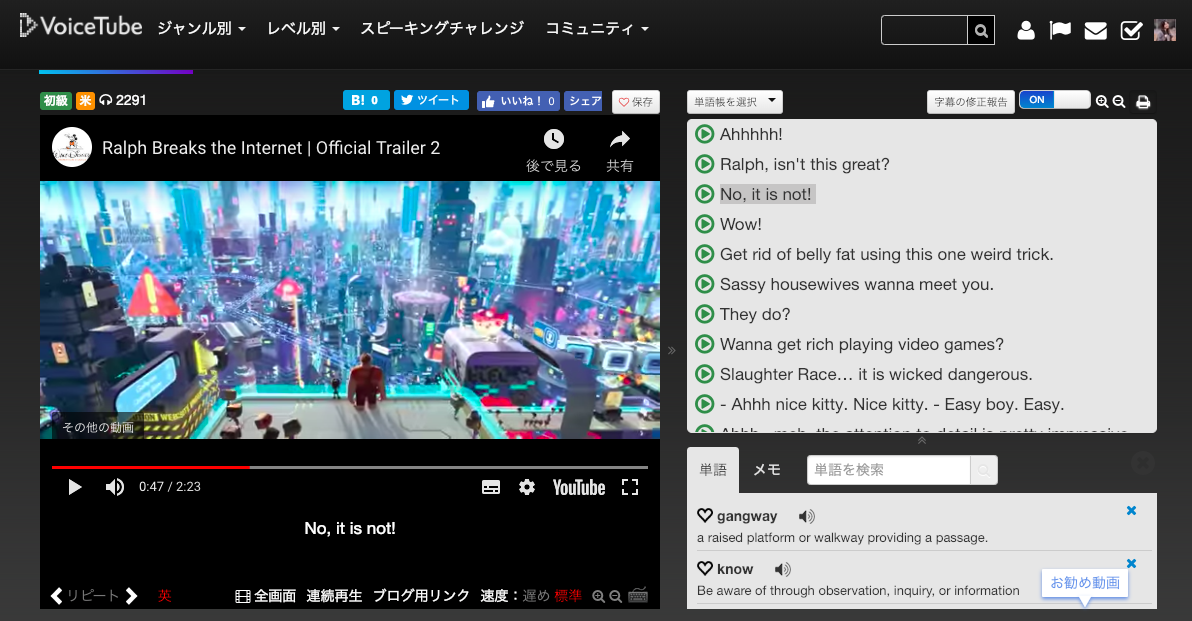Open スピーキングチャレンジ speaking challenge
The height and width of the screenshot is (621, 1192).
pyautogui.click(x=442, y=28)
